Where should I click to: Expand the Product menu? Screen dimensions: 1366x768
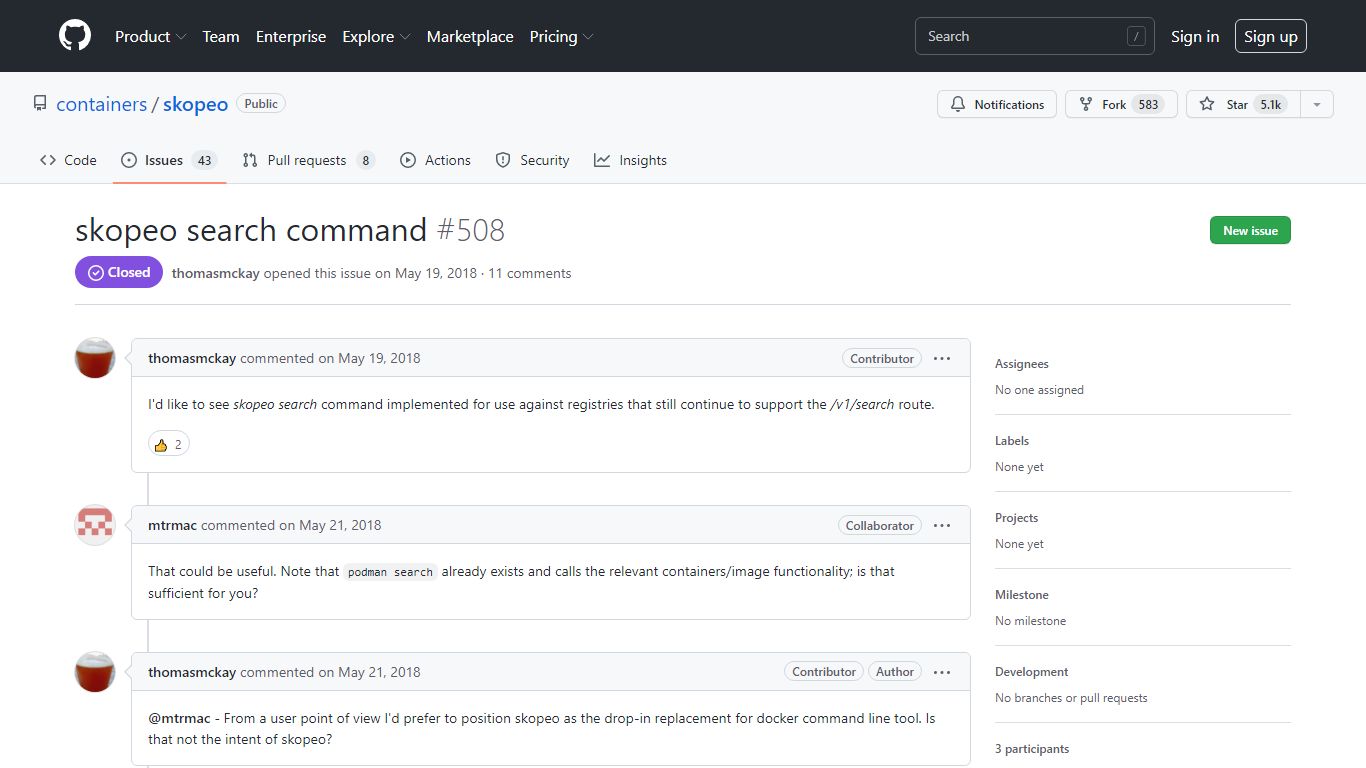(150, 36)
